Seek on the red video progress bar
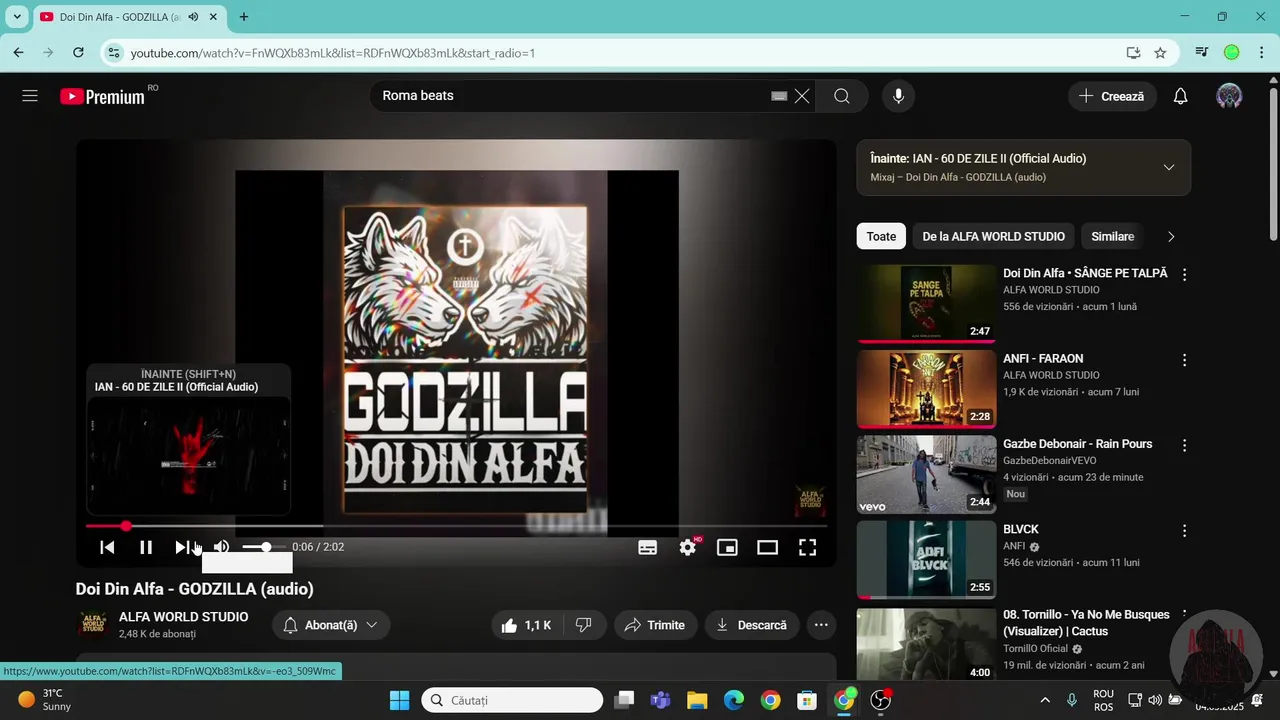The height and width of the screenshot is (720, 1280). click(456, 526)
